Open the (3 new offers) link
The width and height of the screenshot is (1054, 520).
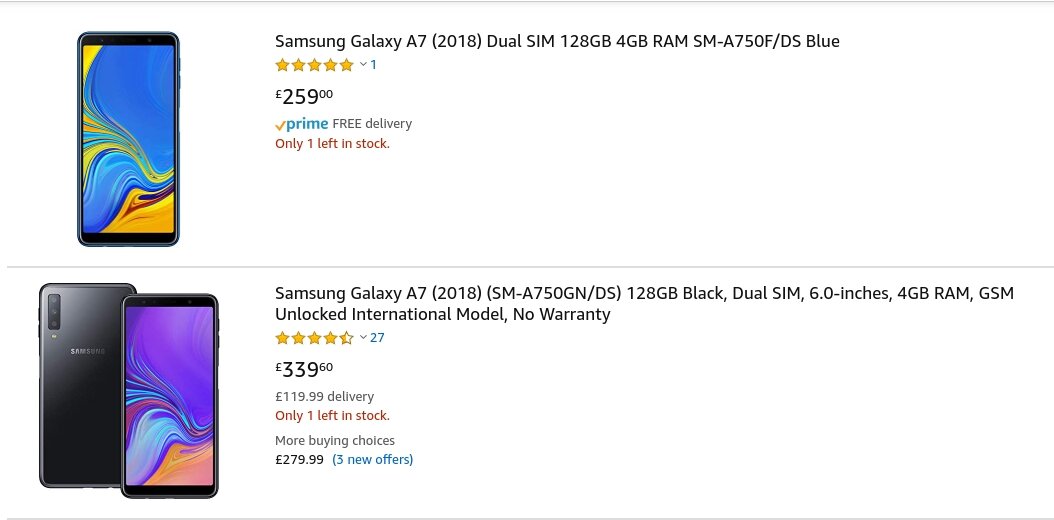point(372,460)
